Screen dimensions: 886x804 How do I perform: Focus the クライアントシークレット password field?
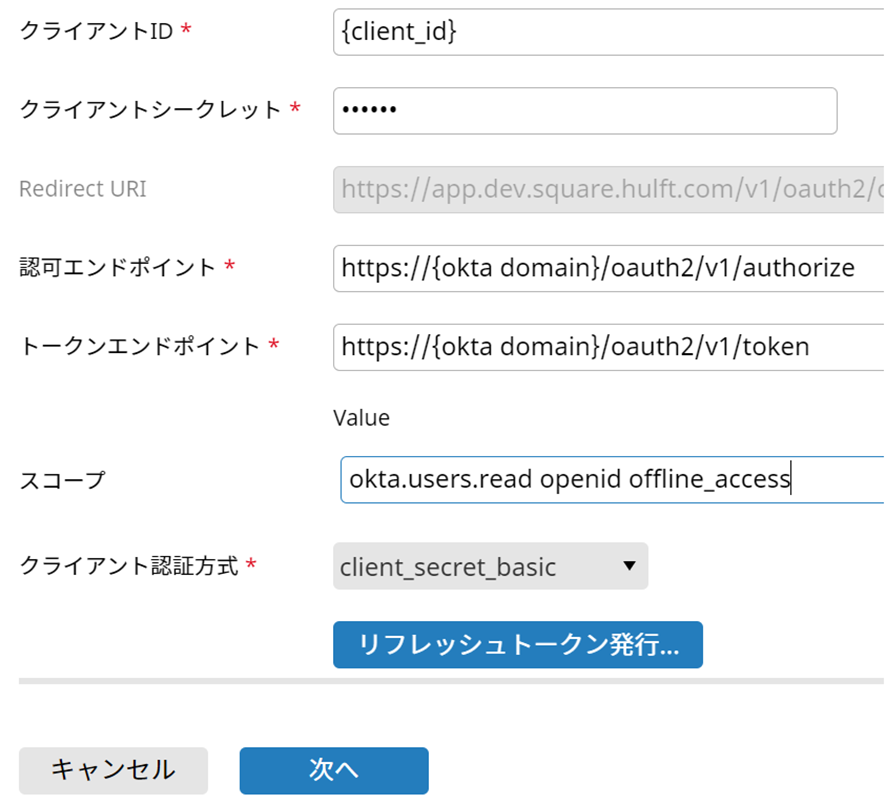(584, 110)
